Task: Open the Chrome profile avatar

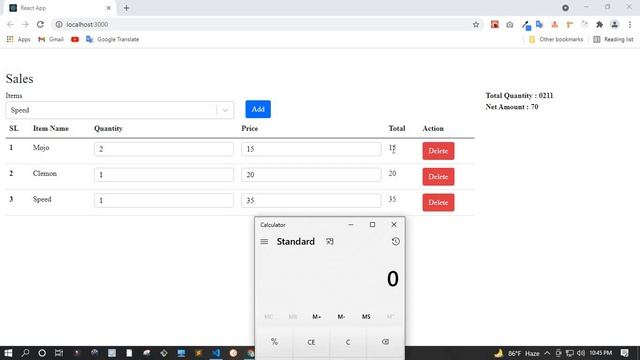Action: coord(614,24)
